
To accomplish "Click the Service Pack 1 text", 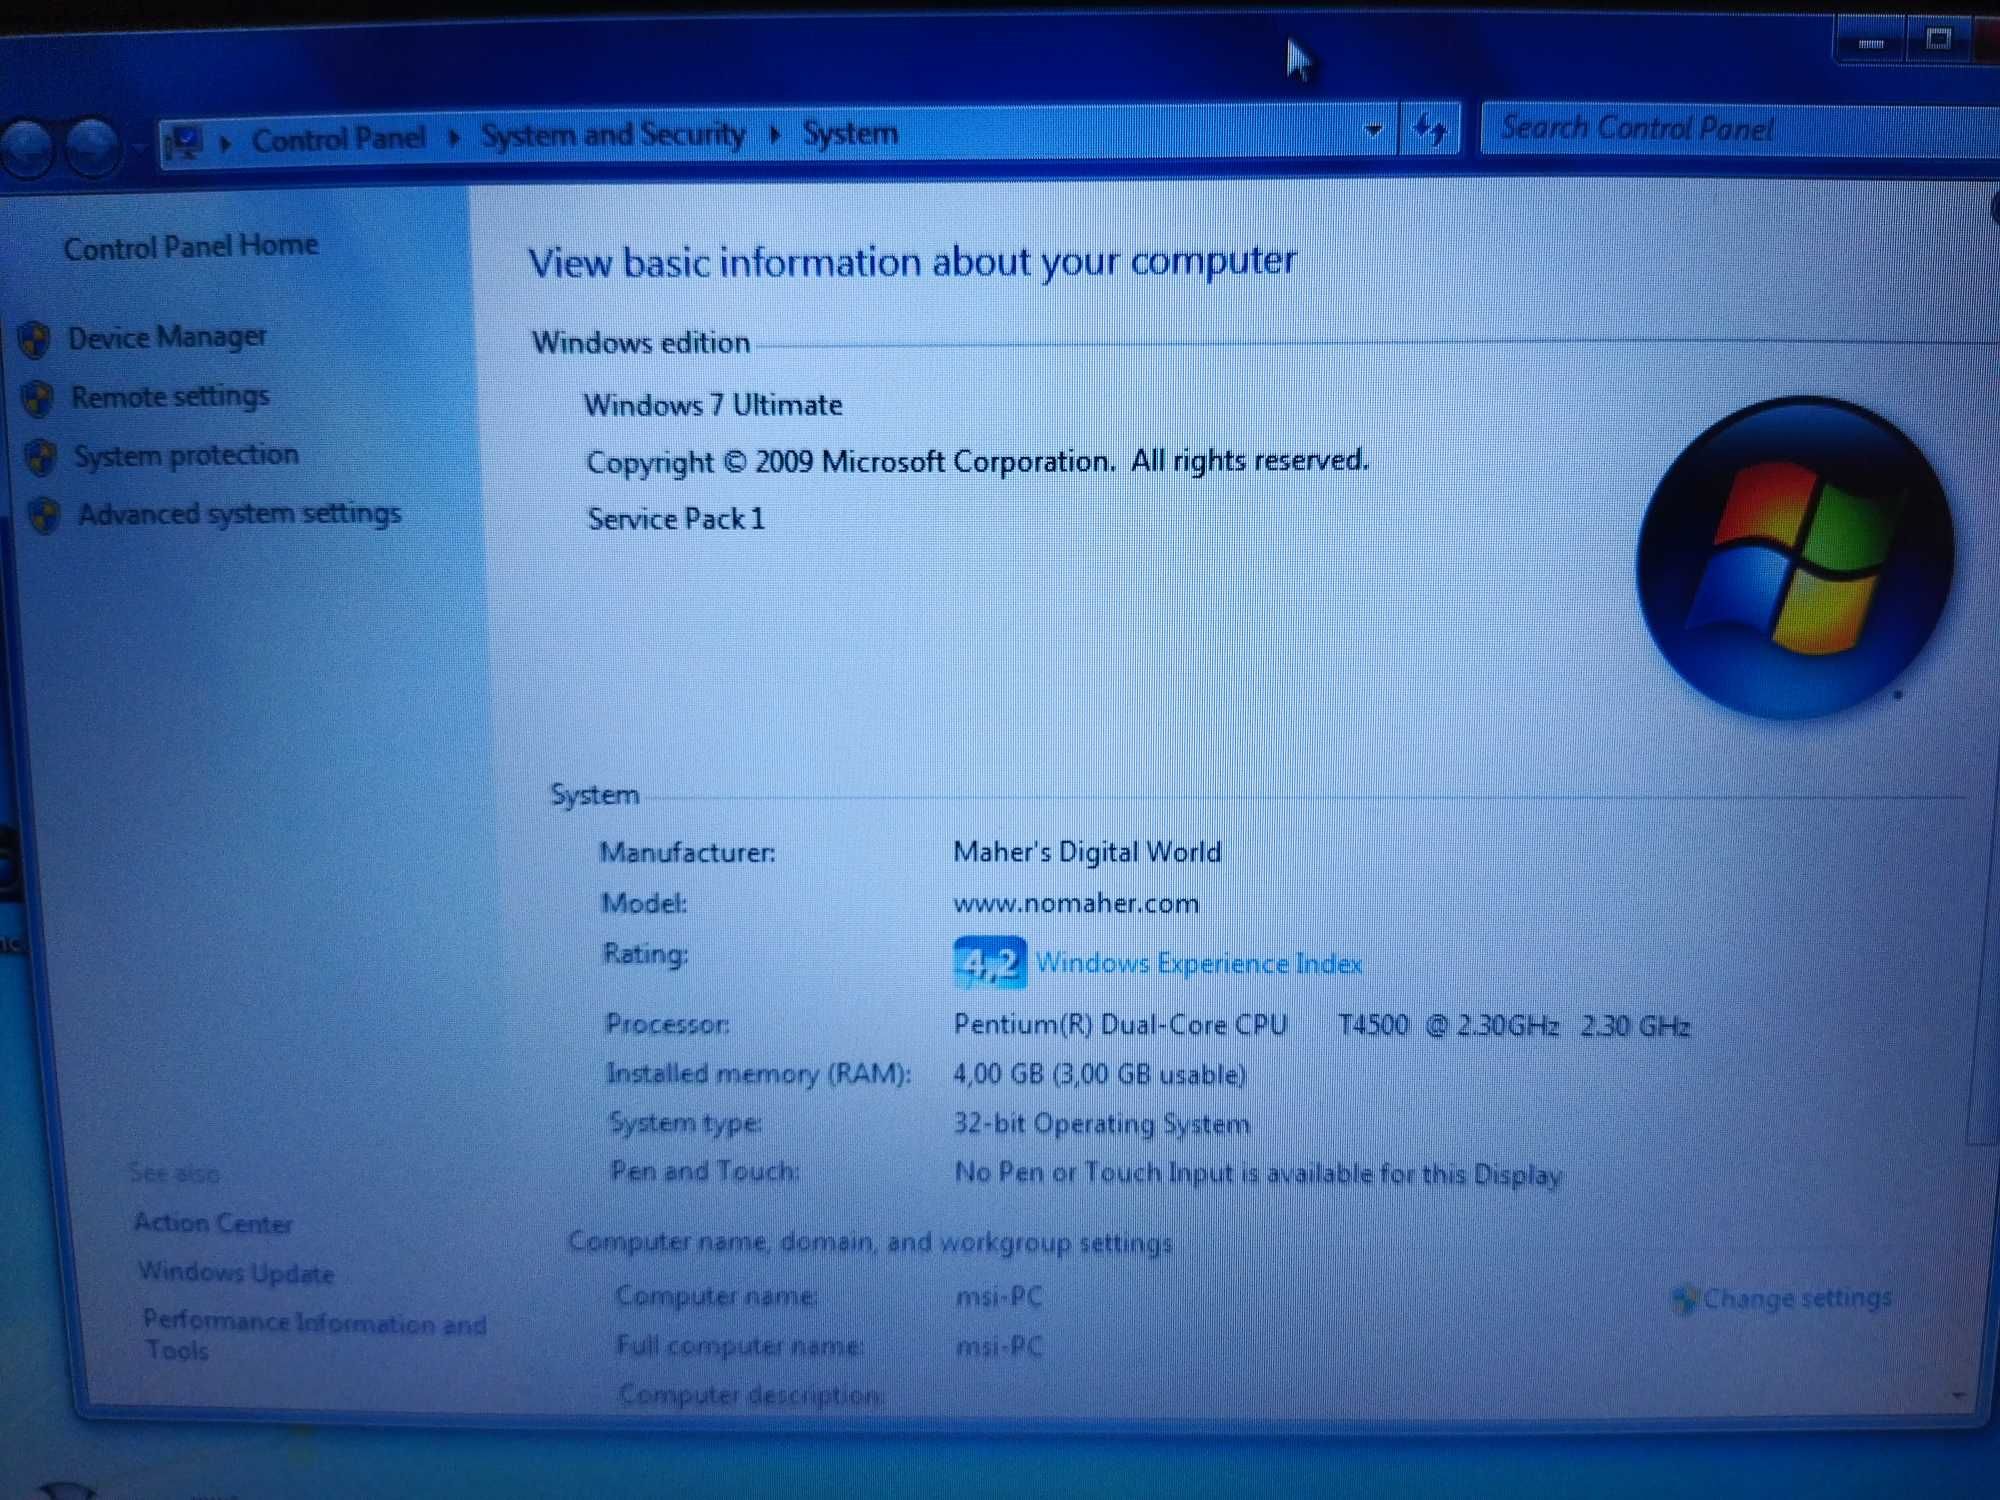I will (x=676, y=519).
